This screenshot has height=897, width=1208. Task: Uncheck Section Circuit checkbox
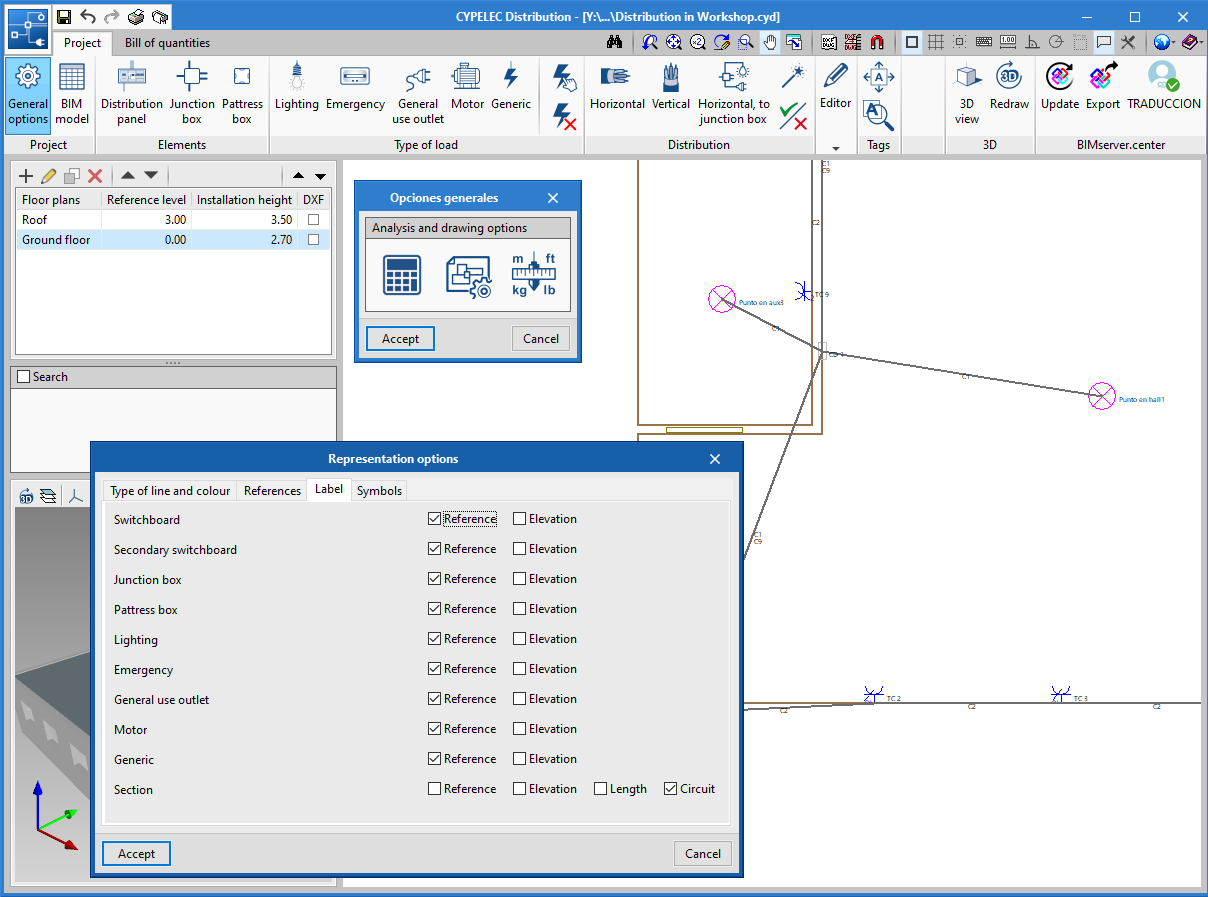coord(670,789)
